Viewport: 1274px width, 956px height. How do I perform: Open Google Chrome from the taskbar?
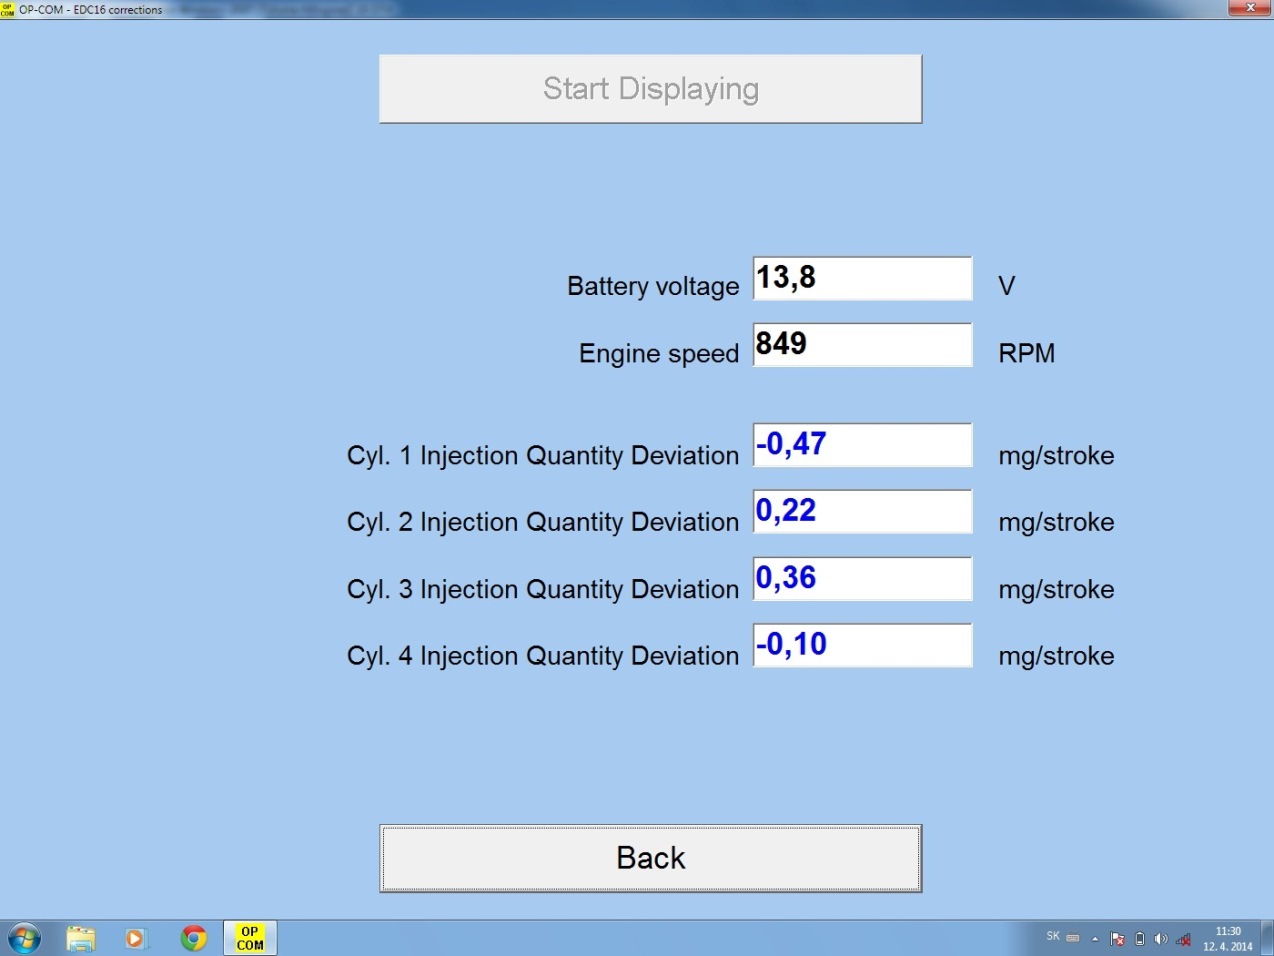(x=193, y=938)
